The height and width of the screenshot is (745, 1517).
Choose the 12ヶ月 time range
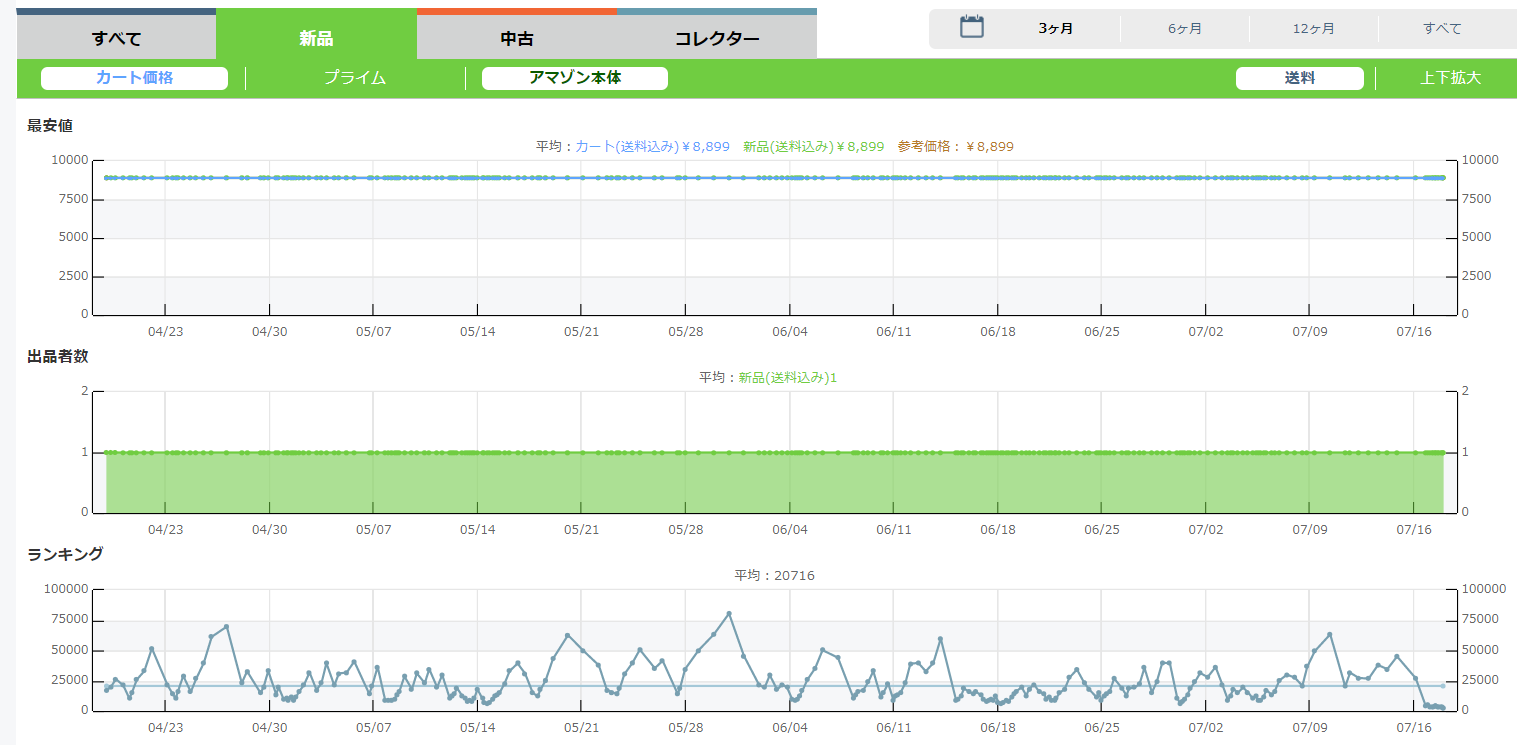point(1313,28)
